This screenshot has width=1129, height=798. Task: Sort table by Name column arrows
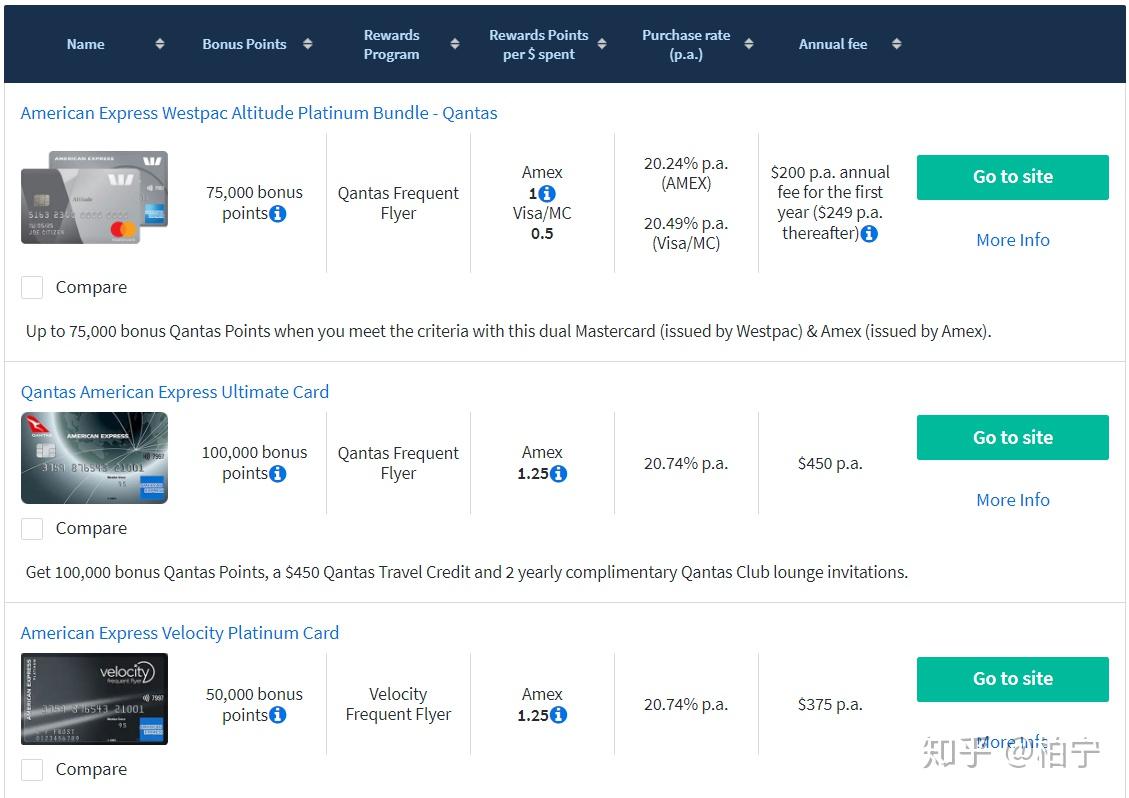(160, 44)
